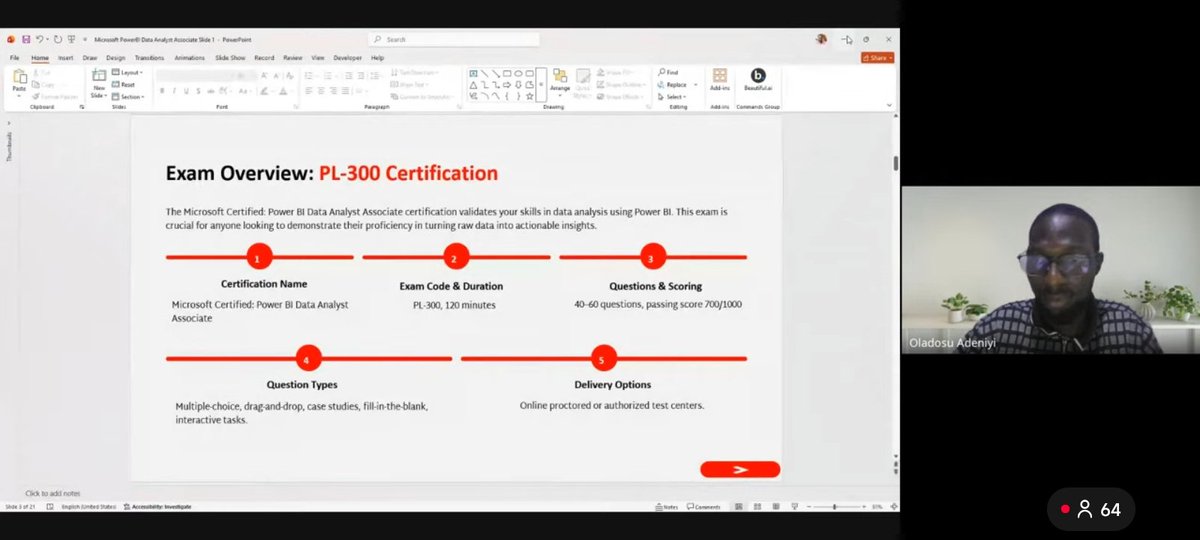Toggle Notes pane from status bar
The image size is (1200, 540).
[667, 507]
